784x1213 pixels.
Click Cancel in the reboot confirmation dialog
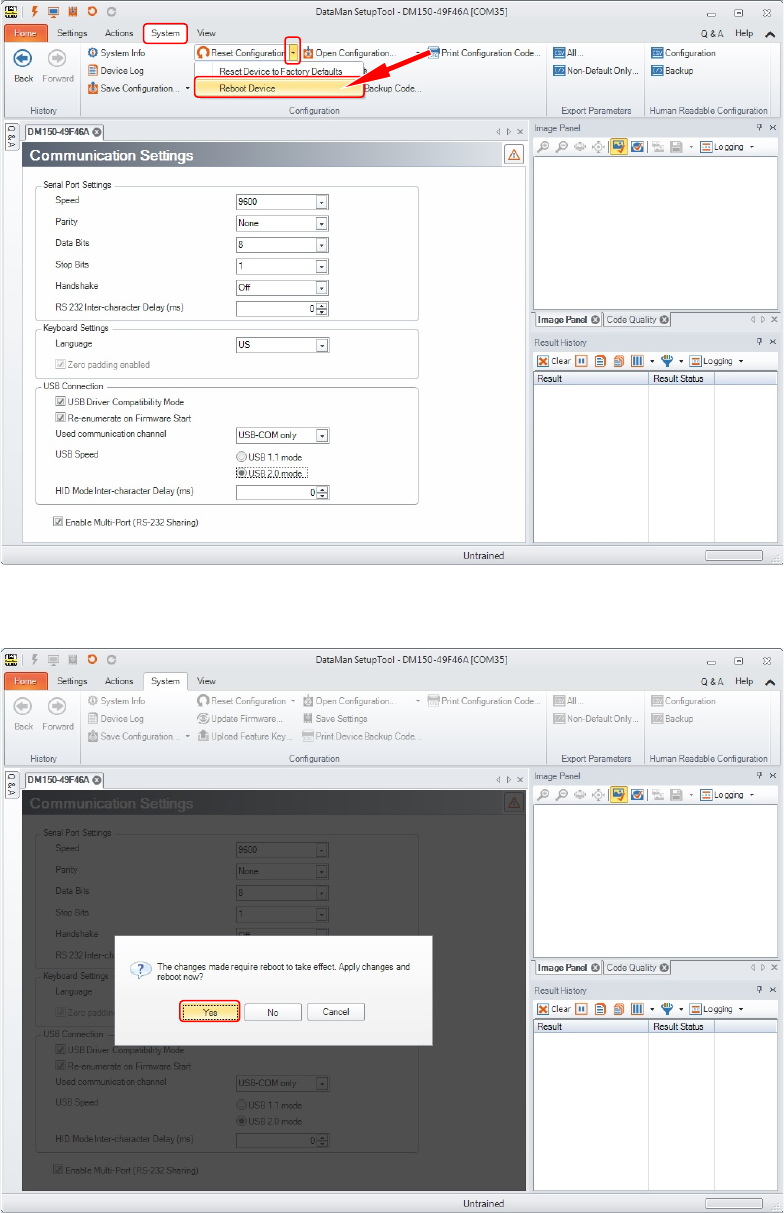[x=336, y=1012]
